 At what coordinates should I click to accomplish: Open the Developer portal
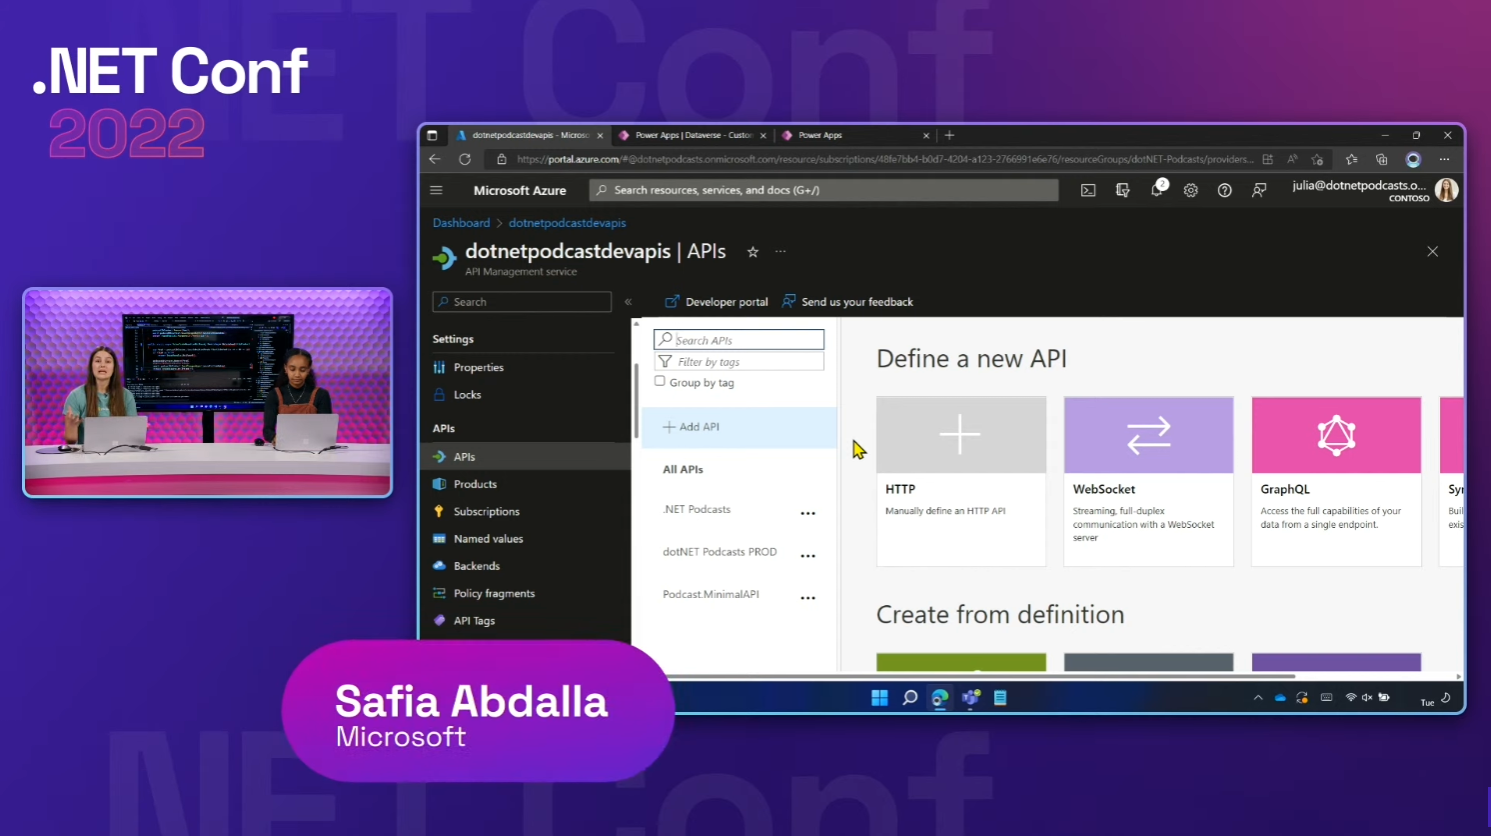coord(717,302)
